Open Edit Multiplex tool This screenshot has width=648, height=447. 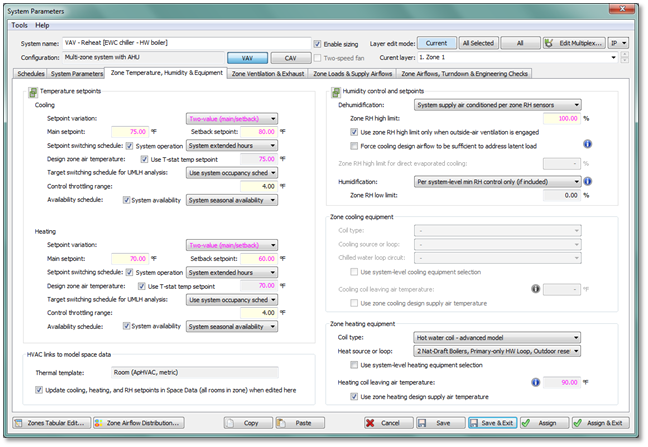pos(573,44)
